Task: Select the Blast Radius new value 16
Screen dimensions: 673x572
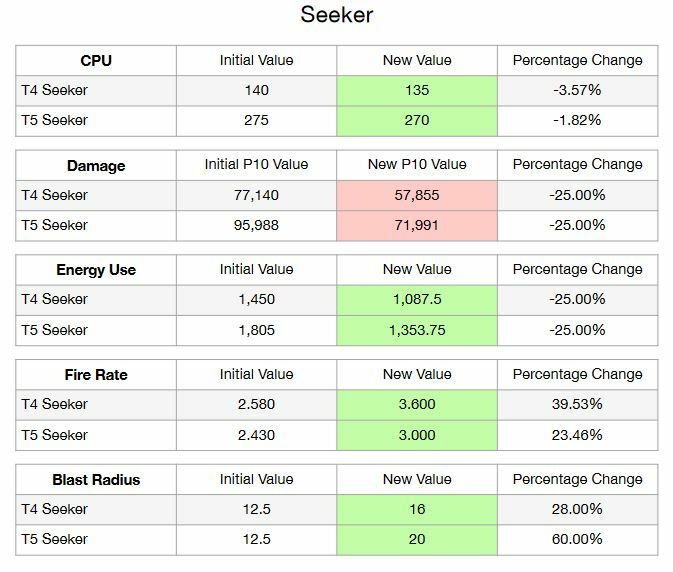Action: point(417,509)
